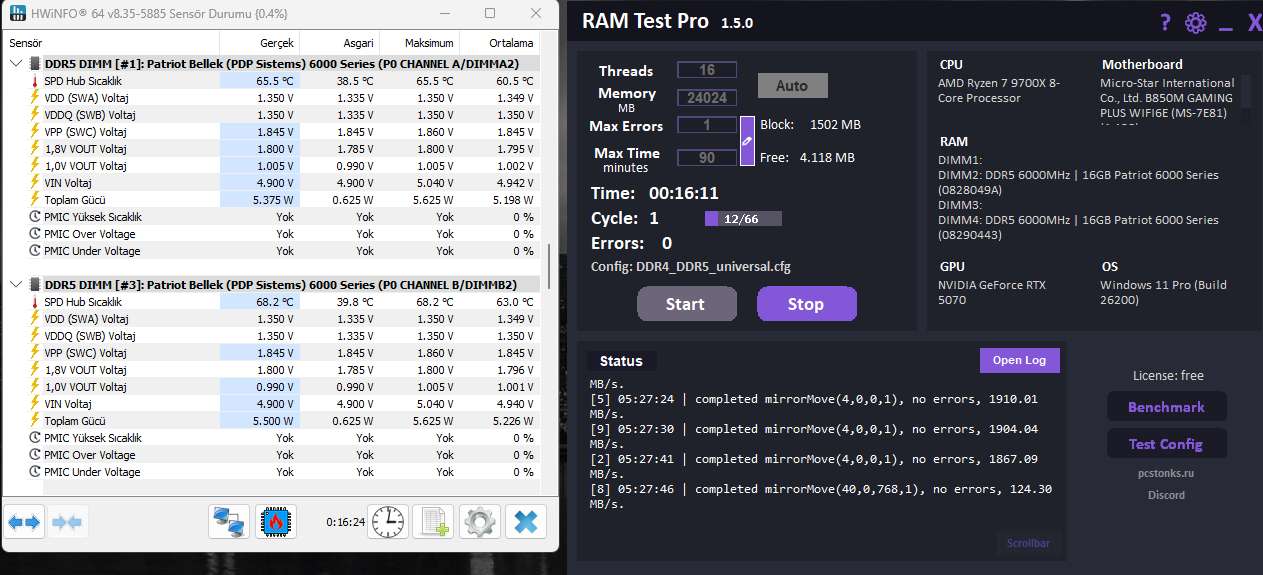The width and height of the screenshot is (1263, 575).
Task: Click the 0:16:24 elapsed time in HWiNFO
Action: tap(345, 522)
